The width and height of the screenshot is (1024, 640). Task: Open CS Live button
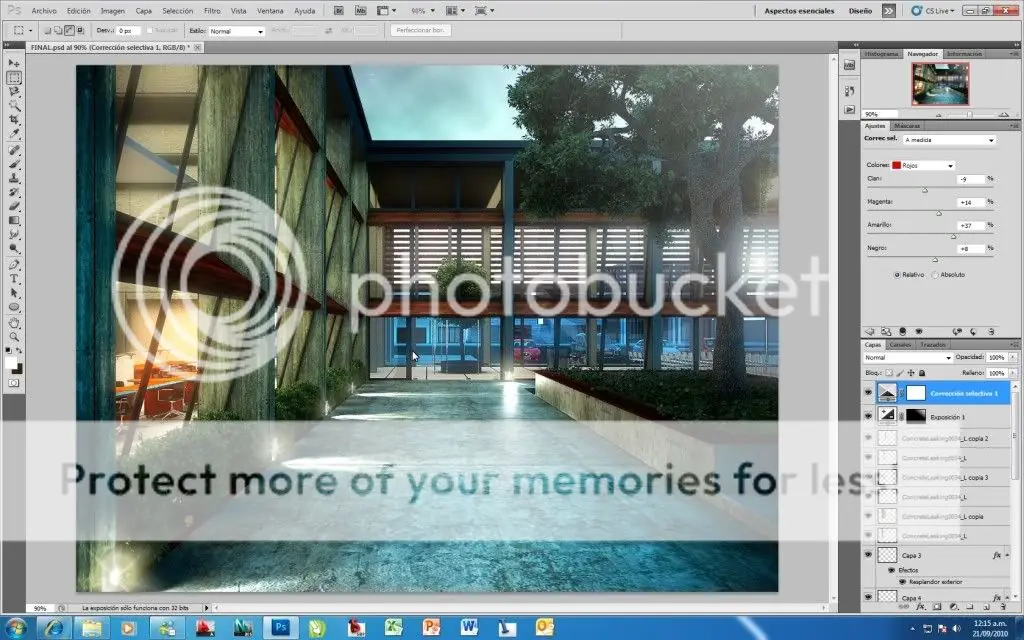[x=933, y=11]
